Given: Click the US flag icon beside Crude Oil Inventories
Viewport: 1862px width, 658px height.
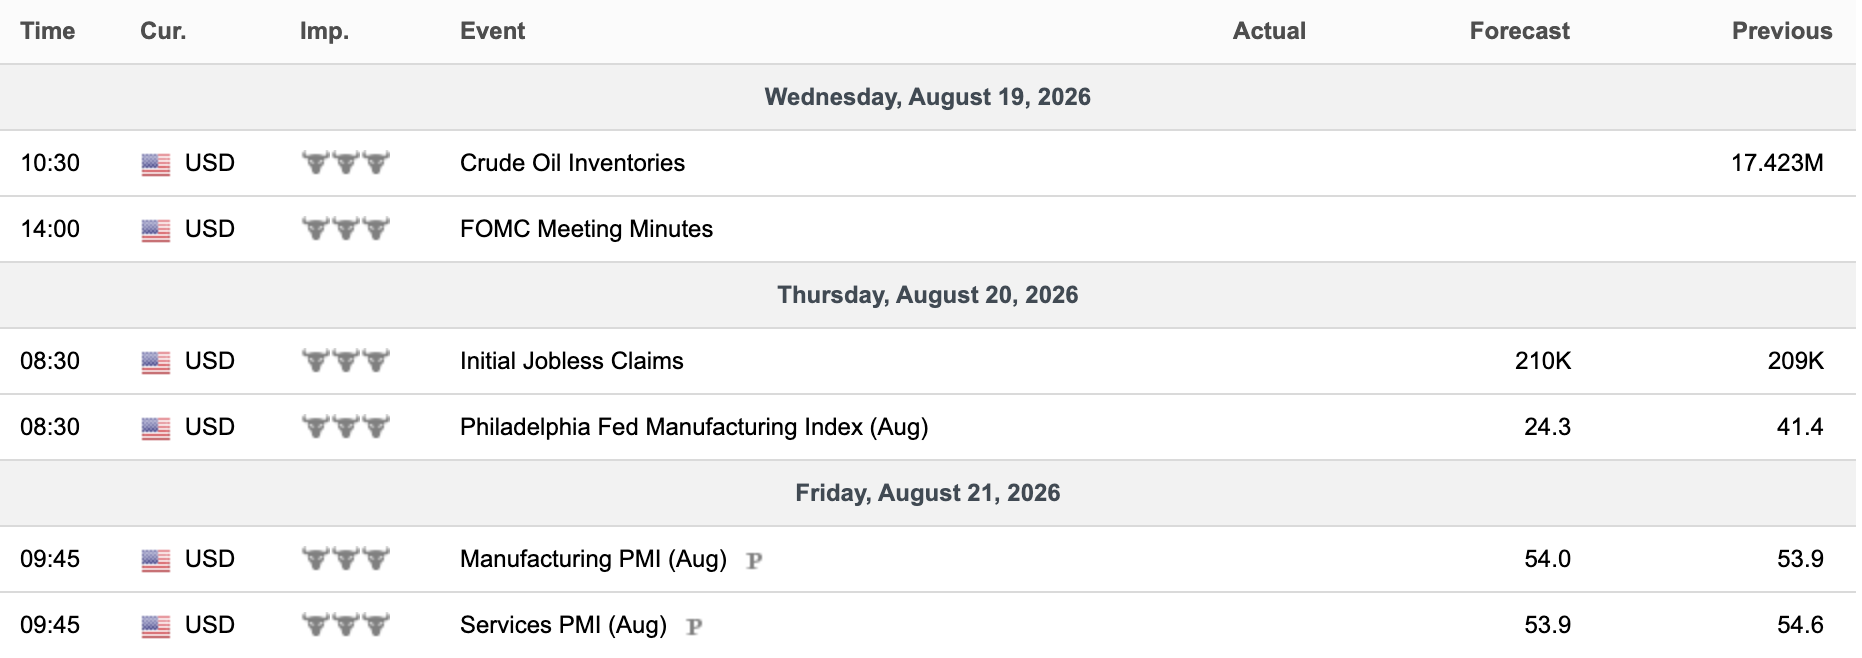Looking at the screenshot, I should tap(156, 164).
